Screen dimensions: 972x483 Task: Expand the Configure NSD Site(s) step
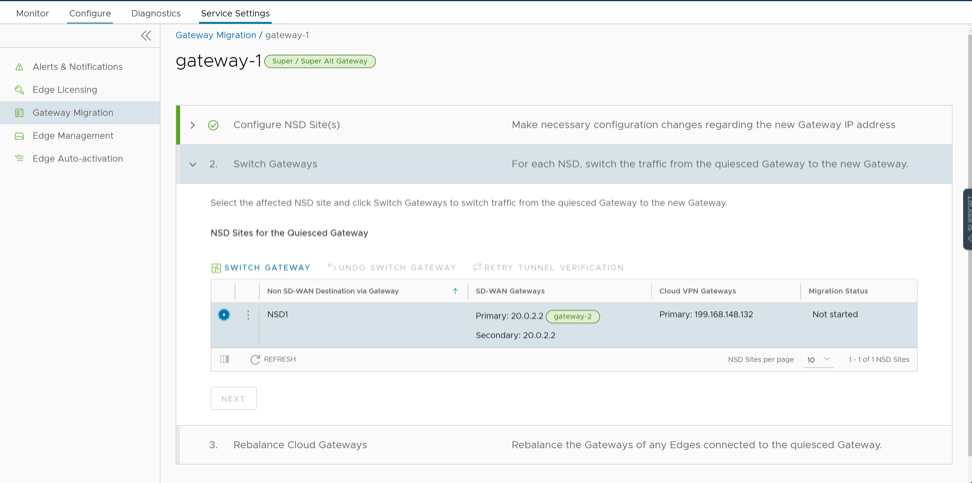tap(193, 125)
